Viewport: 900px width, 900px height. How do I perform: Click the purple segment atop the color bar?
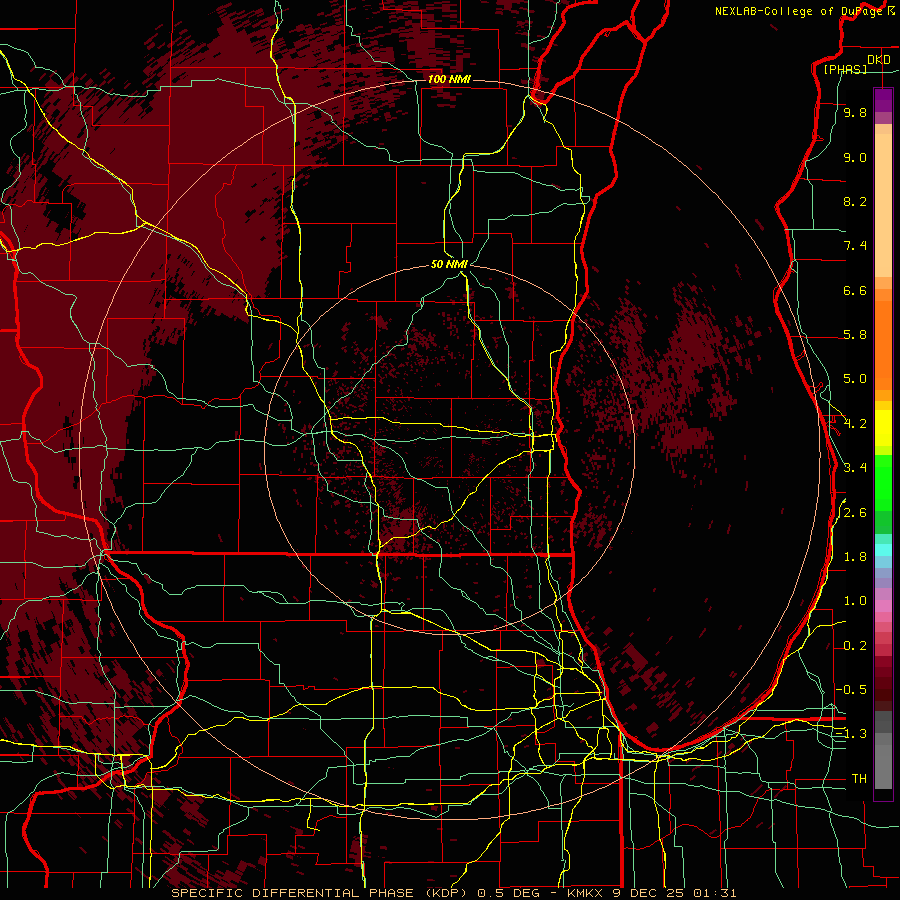point(883,100)
